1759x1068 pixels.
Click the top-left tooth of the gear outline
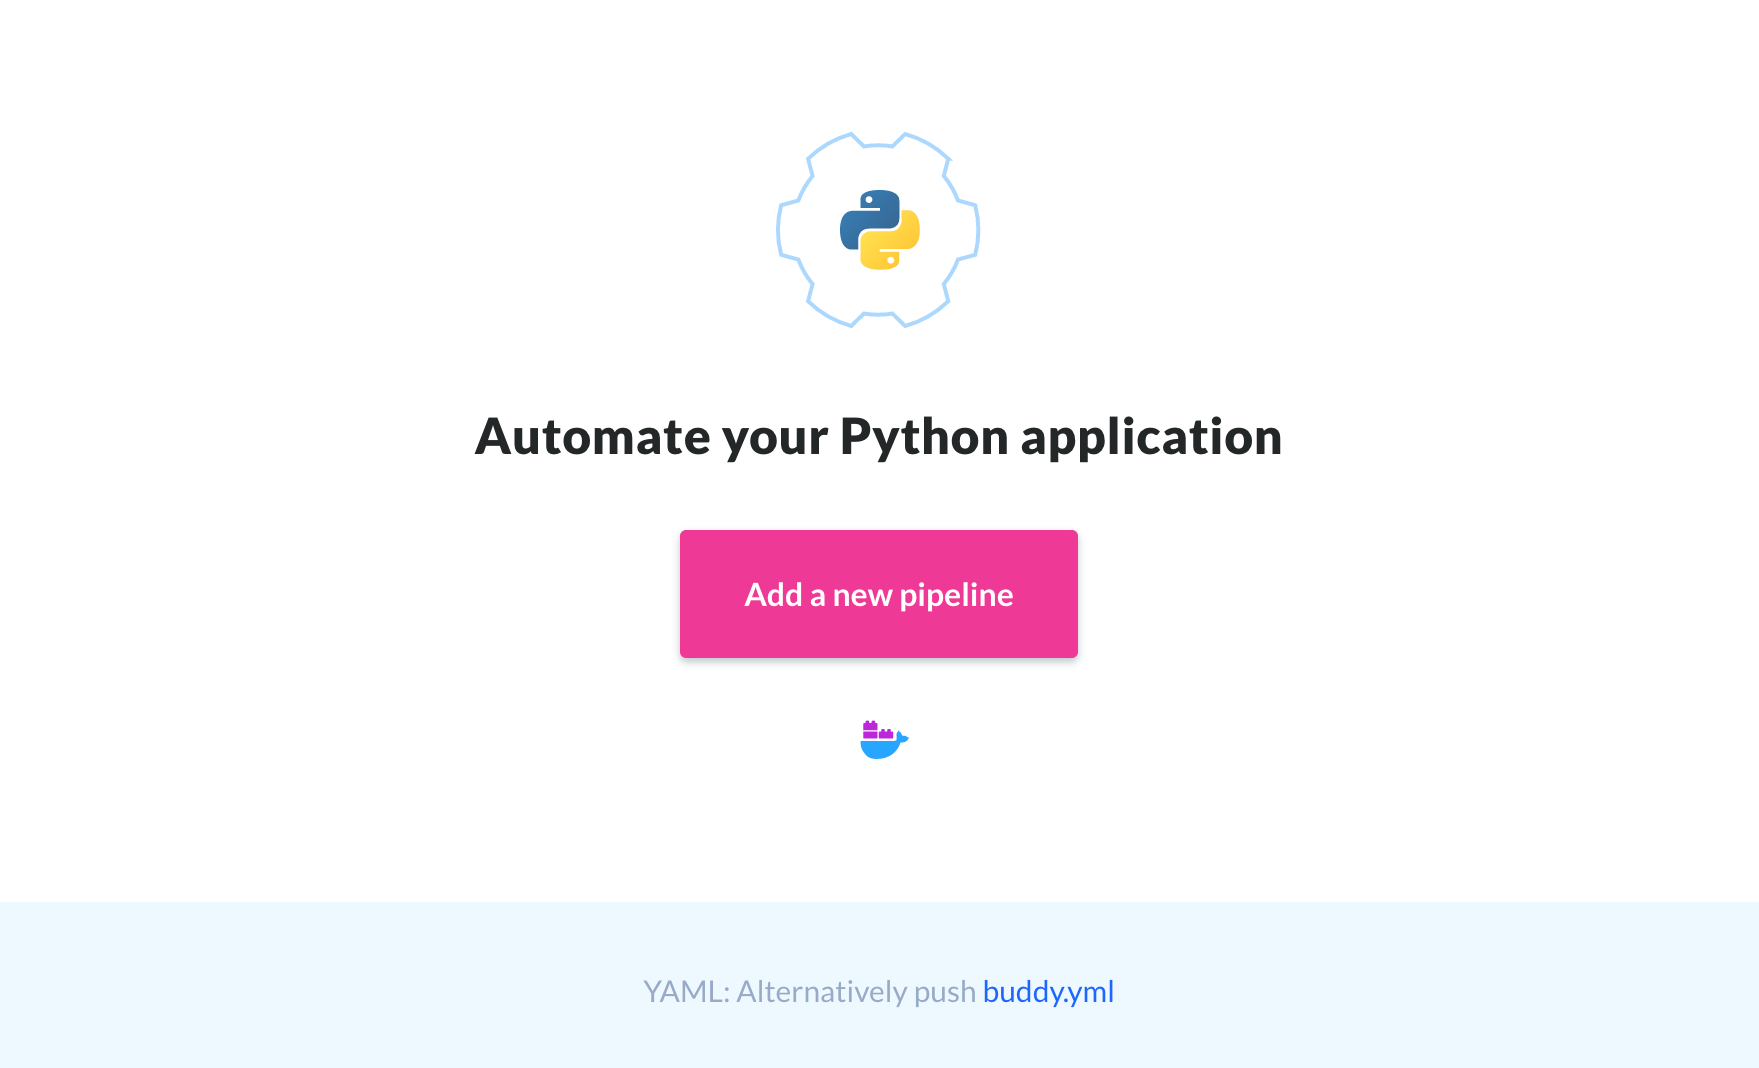point(828,150)
